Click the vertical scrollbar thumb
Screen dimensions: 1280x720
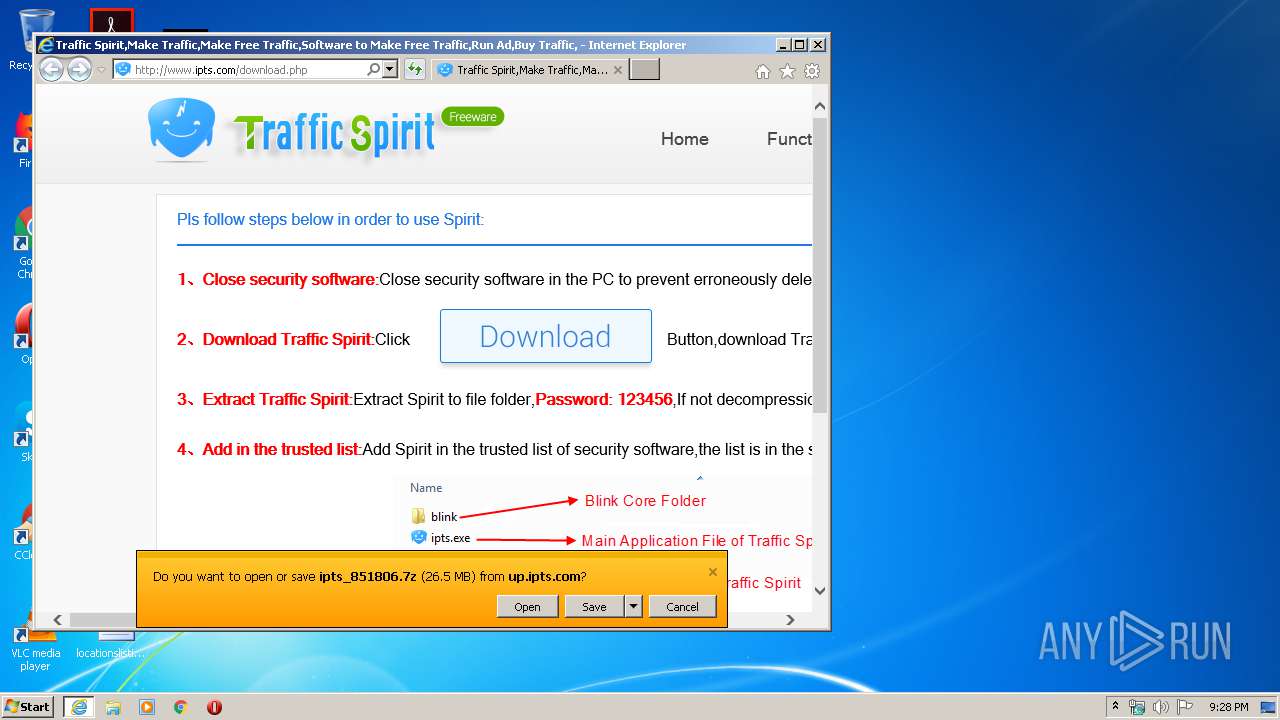pyautogui.click(x=820, y=265)
